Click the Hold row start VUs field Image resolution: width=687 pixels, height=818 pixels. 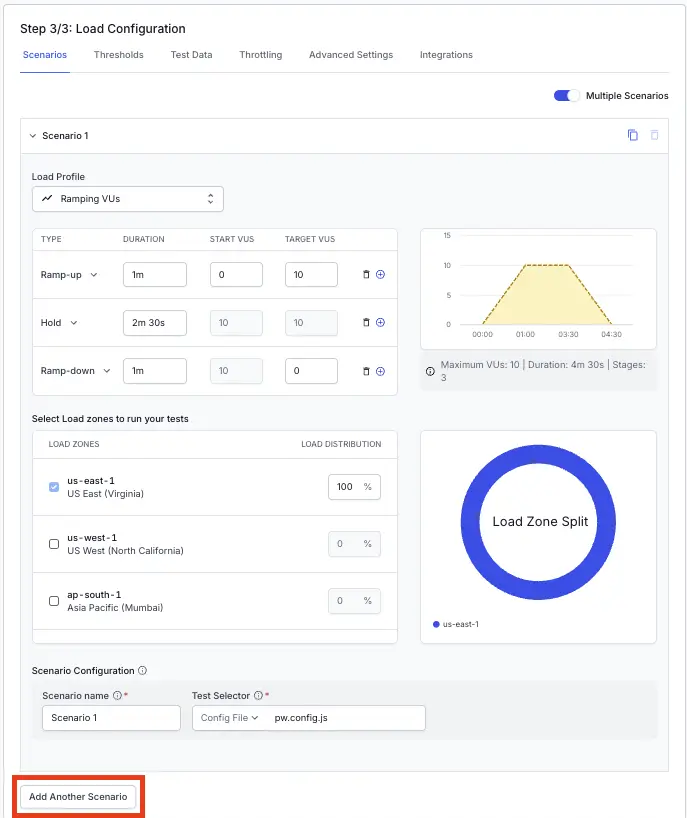pyautogui.click(x=236, y=323)
